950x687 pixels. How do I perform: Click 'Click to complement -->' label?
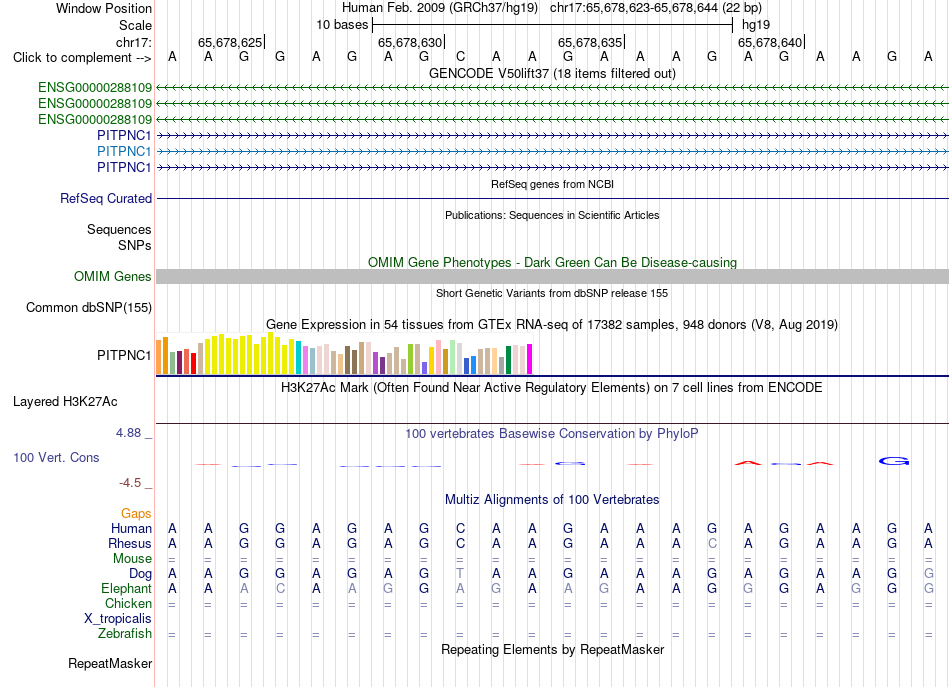click(x=82, y=58)
